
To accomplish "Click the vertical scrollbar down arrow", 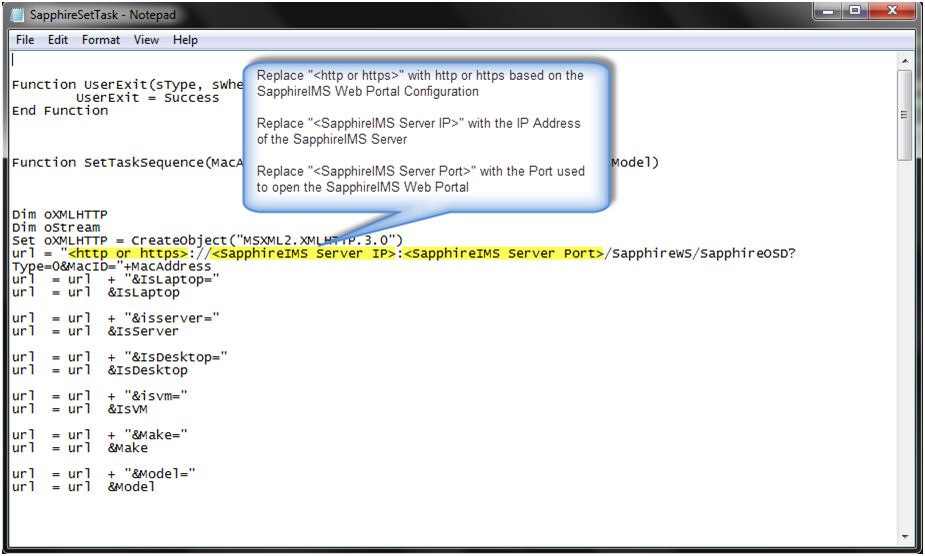I will coord(905,535).
